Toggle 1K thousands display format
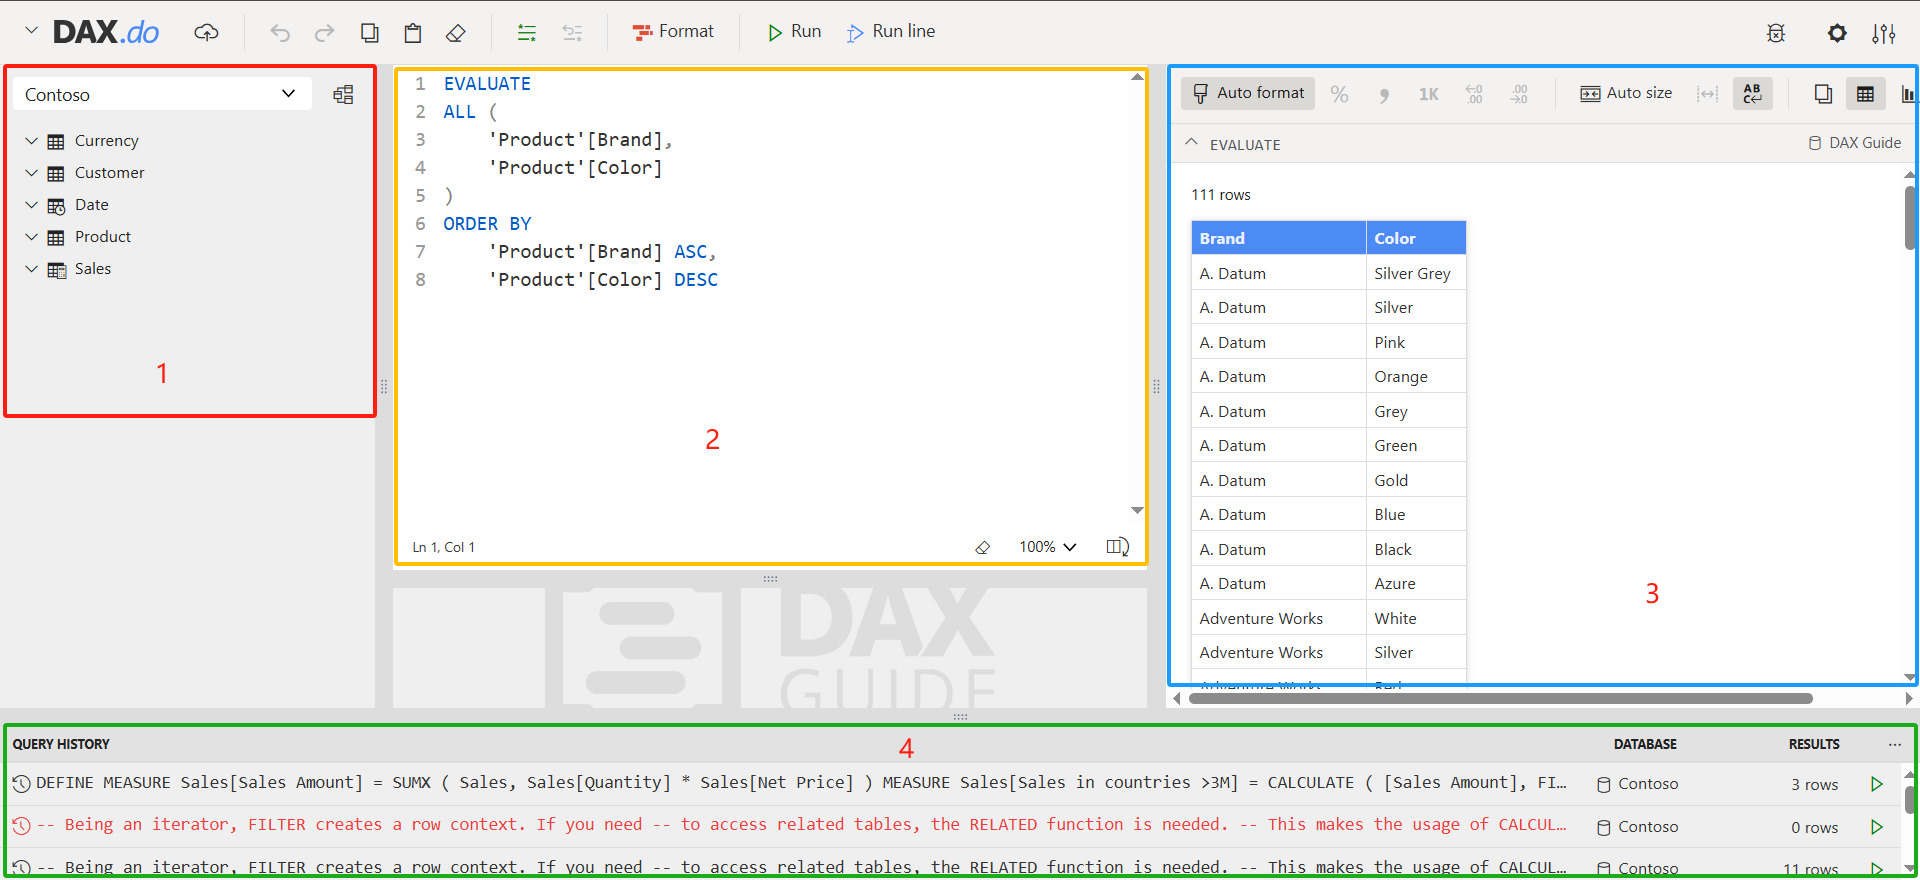Viewport: 1920px width, 880px height. (1429, 94)
